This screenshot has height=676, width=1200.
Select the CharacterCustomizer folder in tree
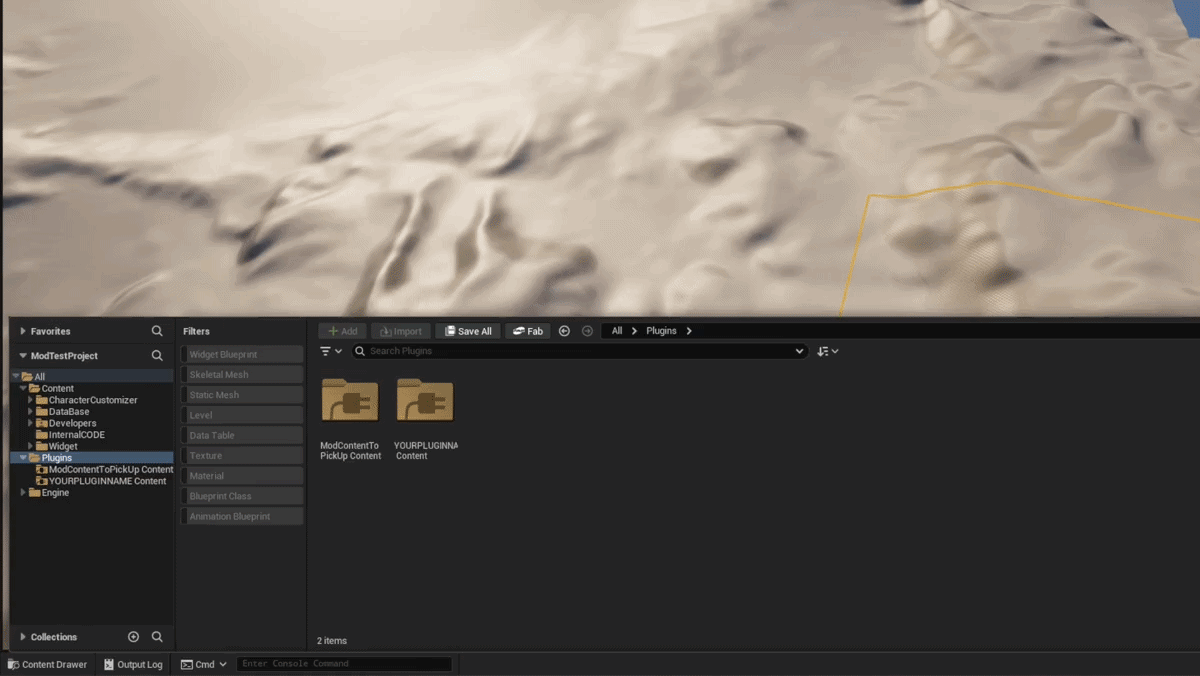86,400
